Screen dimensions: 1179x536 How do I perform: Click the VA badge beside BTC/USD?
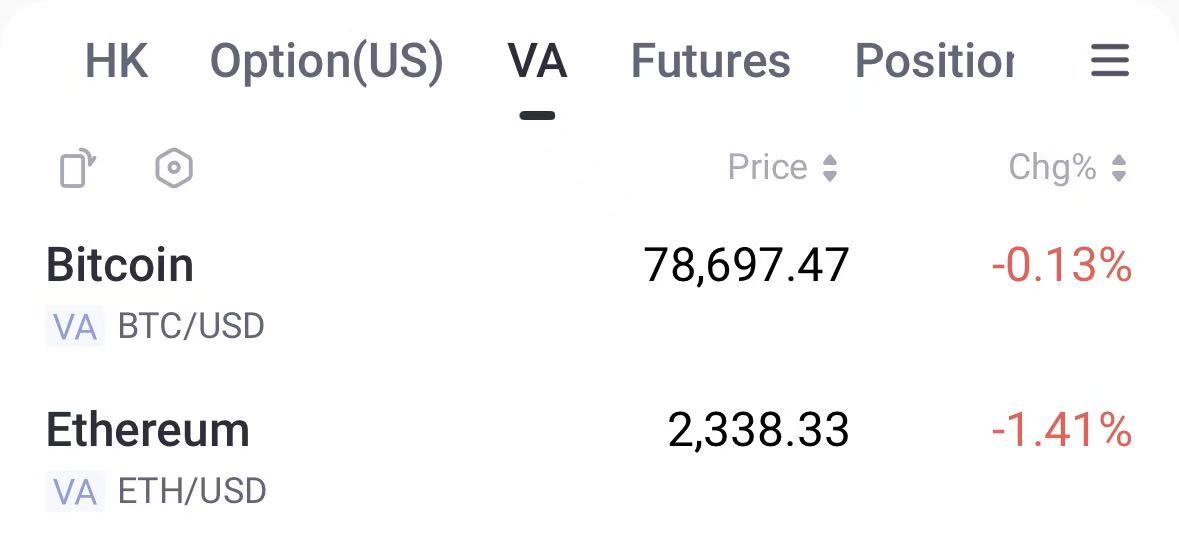click(75, 327)
